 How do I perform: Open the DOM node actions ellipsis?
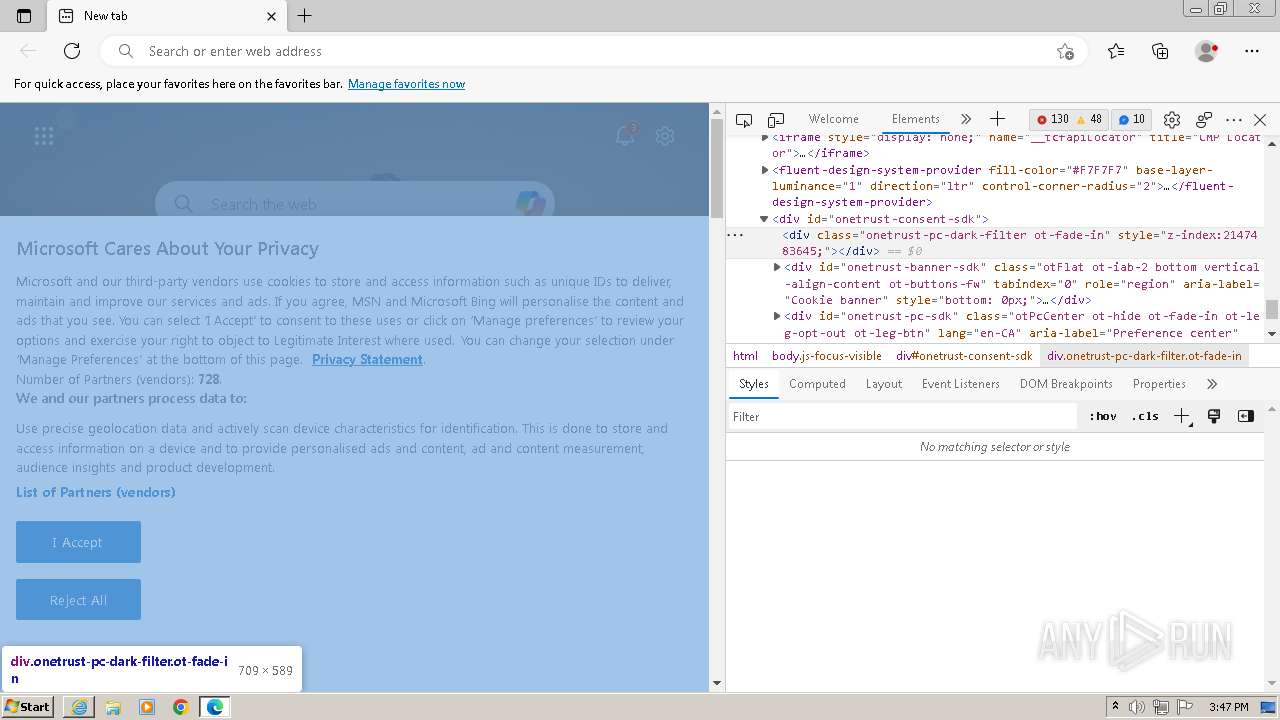pyautogui.click(x=735, y=235)
